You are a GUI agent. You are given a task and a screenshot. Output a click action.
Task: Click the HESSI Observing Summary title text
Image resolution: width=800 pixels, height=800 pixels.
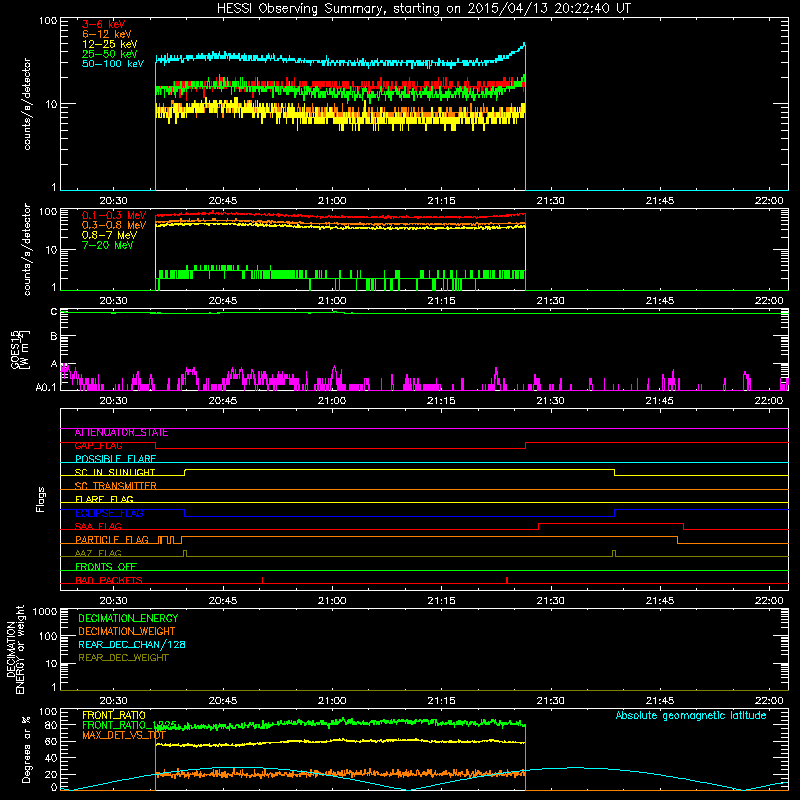(424, 9)
